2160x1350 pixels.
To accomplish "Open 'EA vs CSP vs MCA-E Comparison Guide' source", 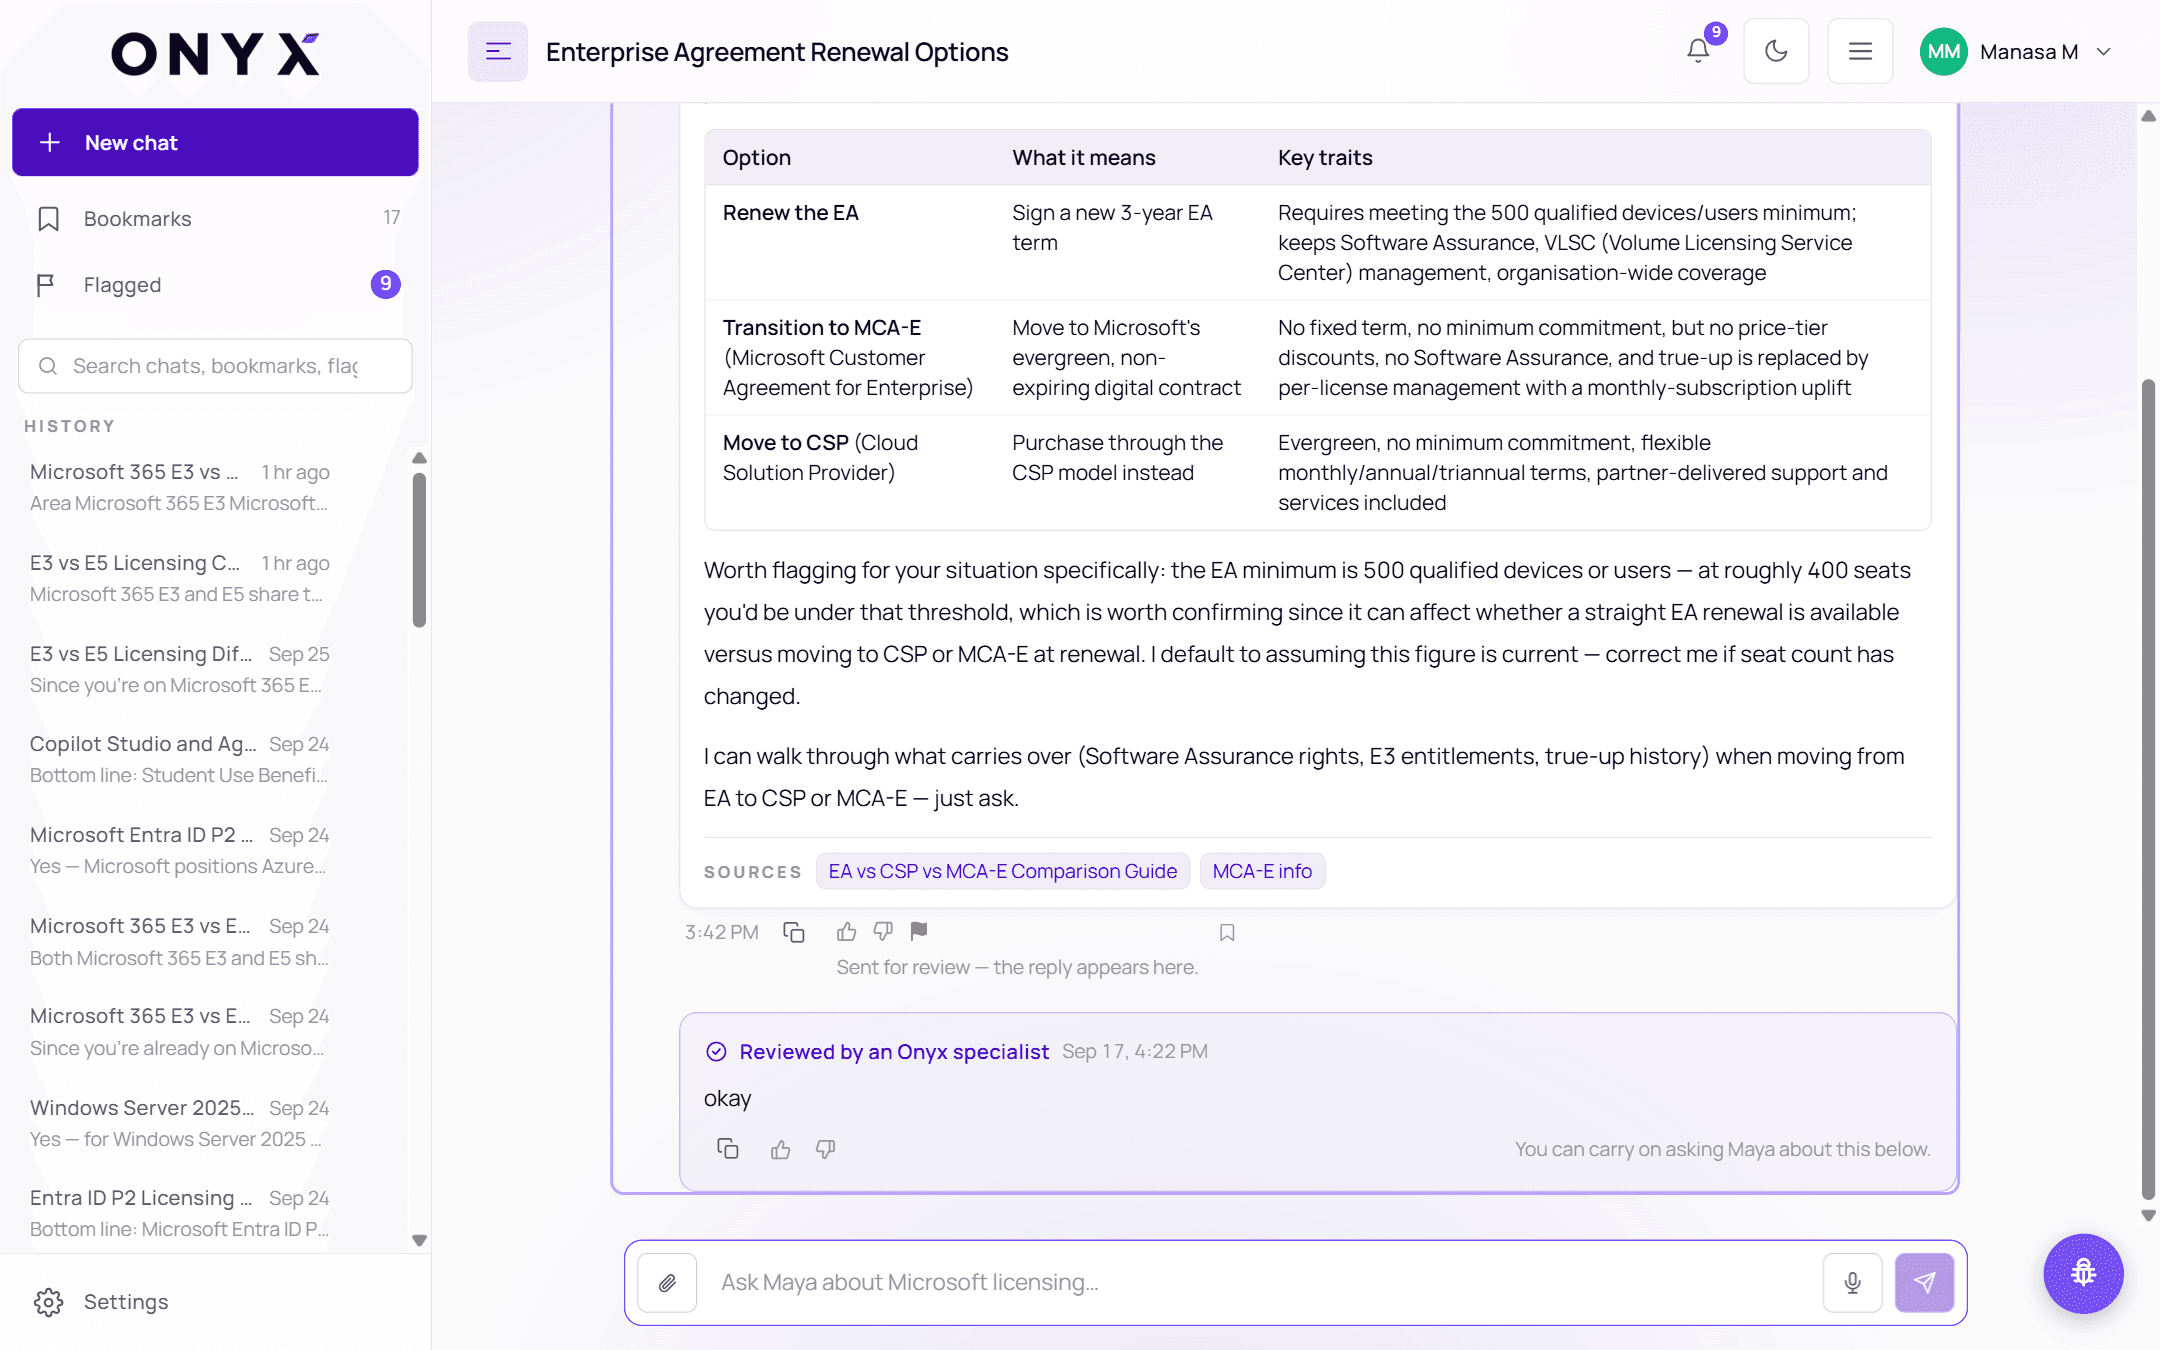I will (1003, 871).
